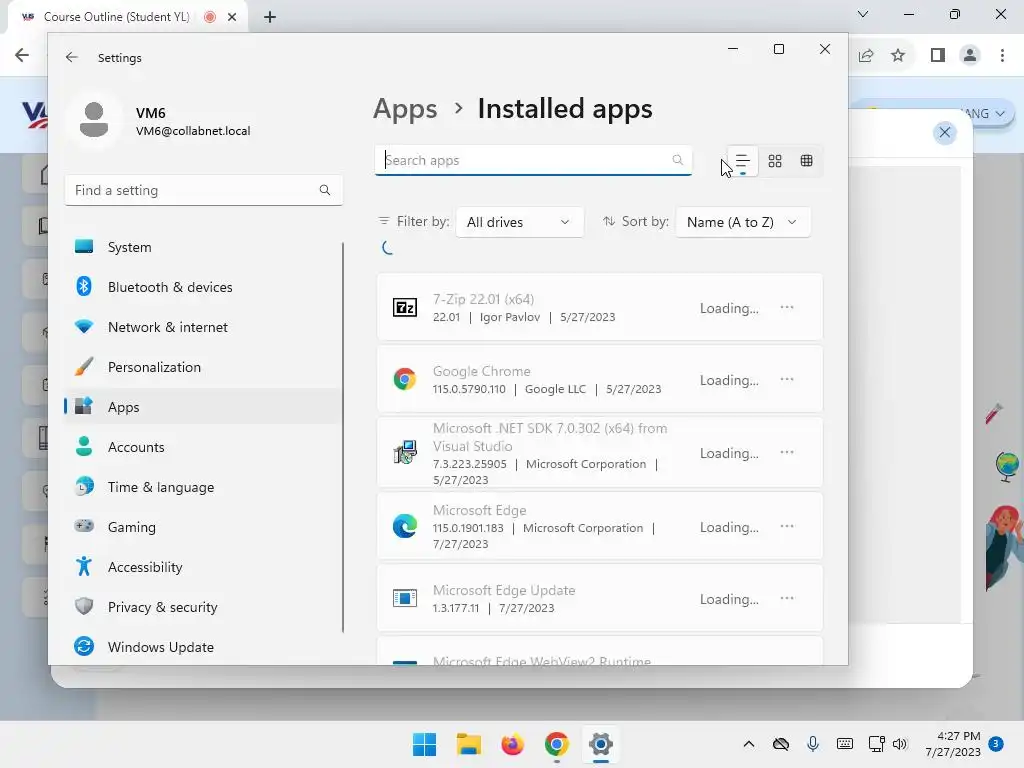Open clock and date flyout
Viewport: 1024px width, 768px height.
pos(953,744)
